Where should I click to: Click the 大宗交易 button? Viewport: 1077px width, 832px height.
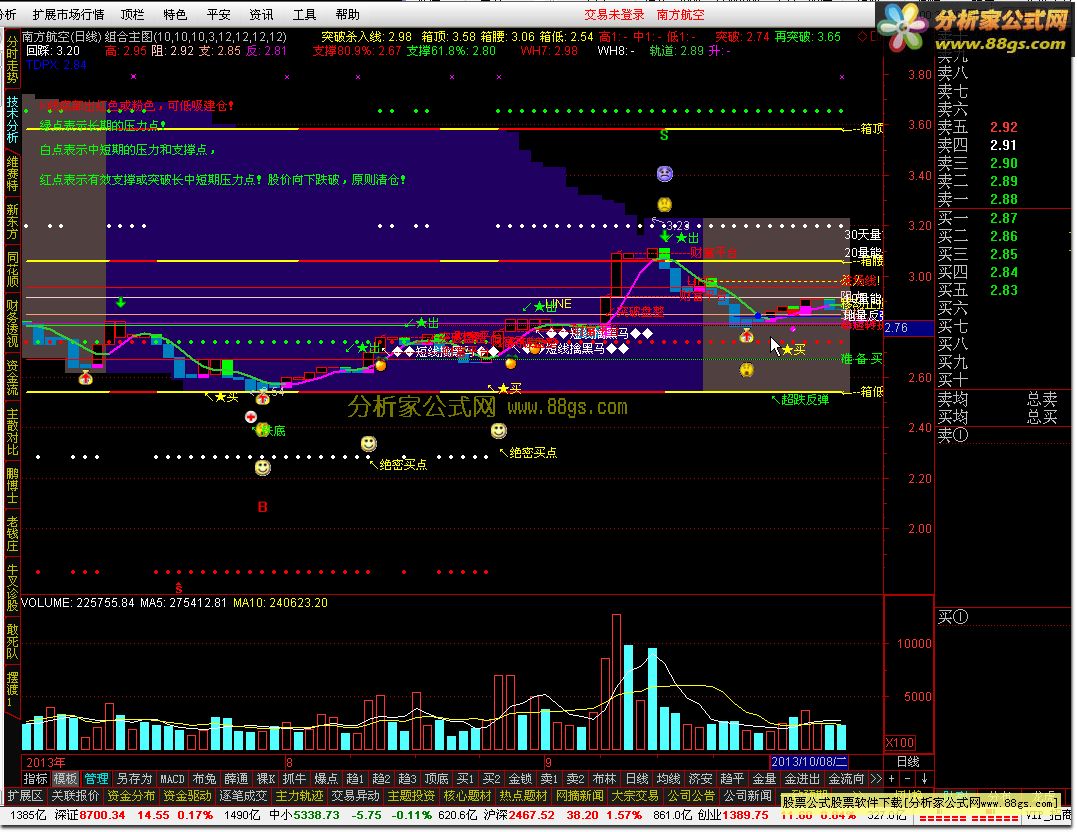click(x=635, y=796)
